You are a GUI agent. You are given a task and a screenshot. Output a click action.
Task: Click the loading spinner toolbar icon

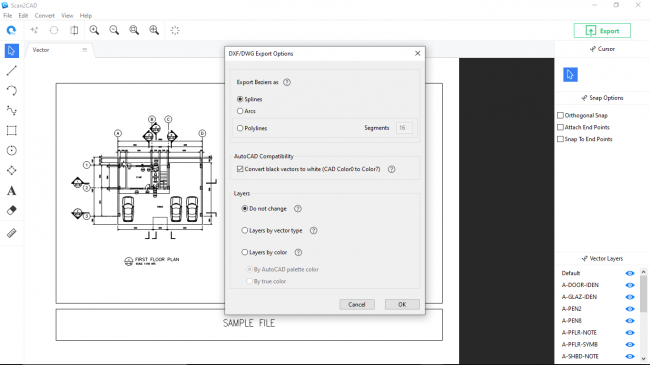[x=175, y=30]
